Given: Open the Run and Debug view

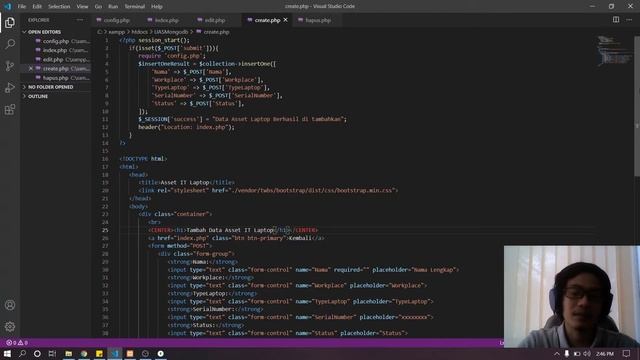Looking at the screenshot, I should point(10,87).
